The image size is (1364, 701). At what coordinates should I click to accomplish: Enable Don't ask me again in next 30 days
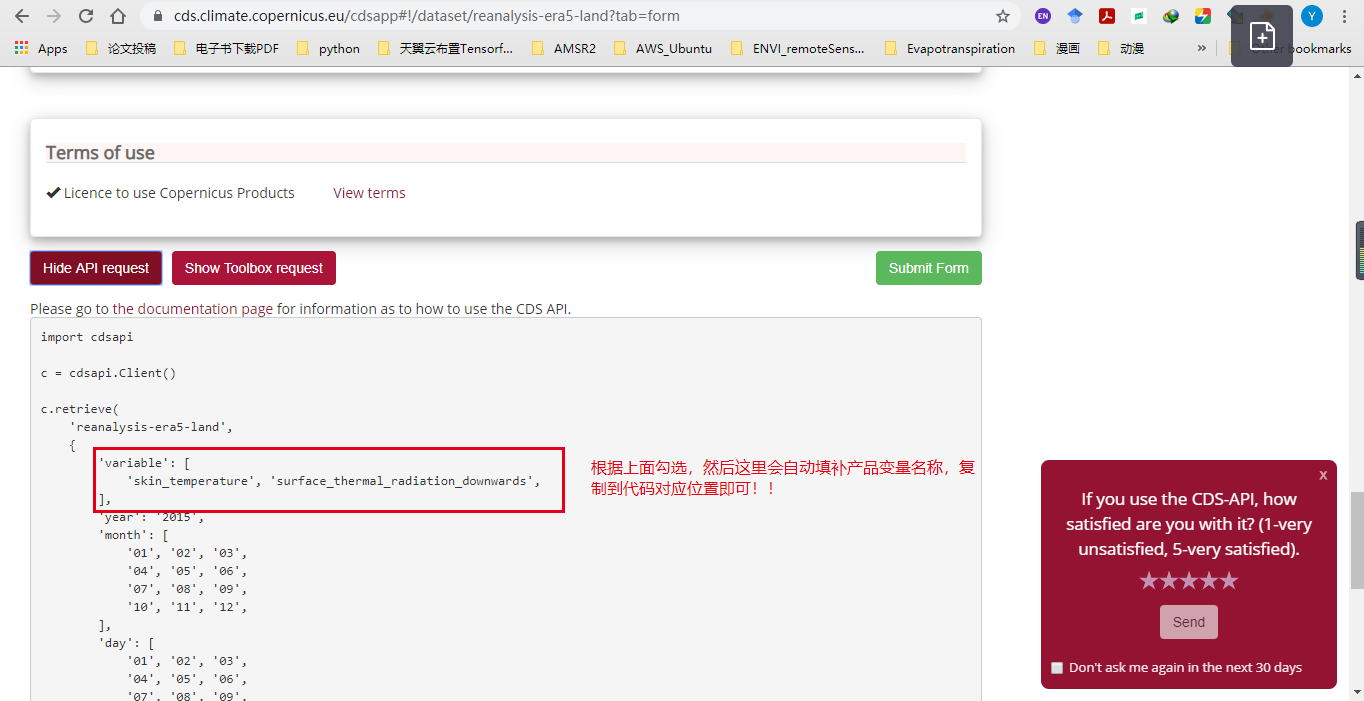(1057, 667)
